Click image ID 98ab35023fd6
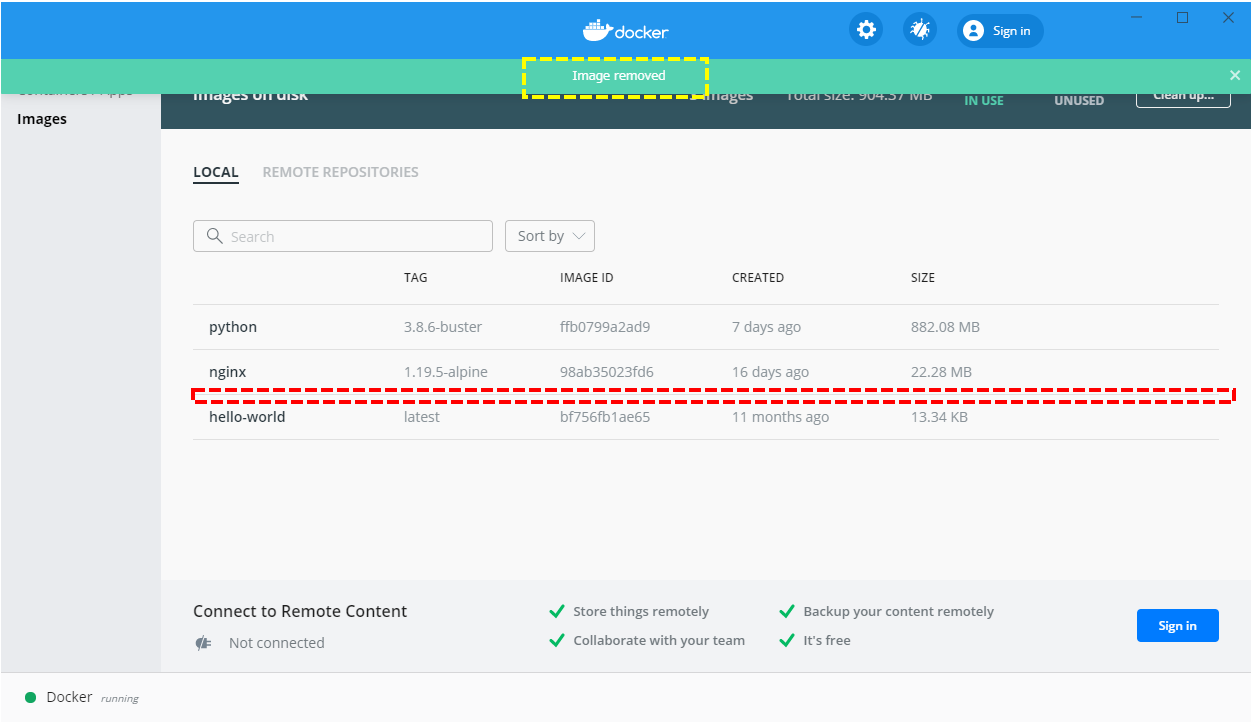This screenshot has width=1252, height=722. click(607, 372)
